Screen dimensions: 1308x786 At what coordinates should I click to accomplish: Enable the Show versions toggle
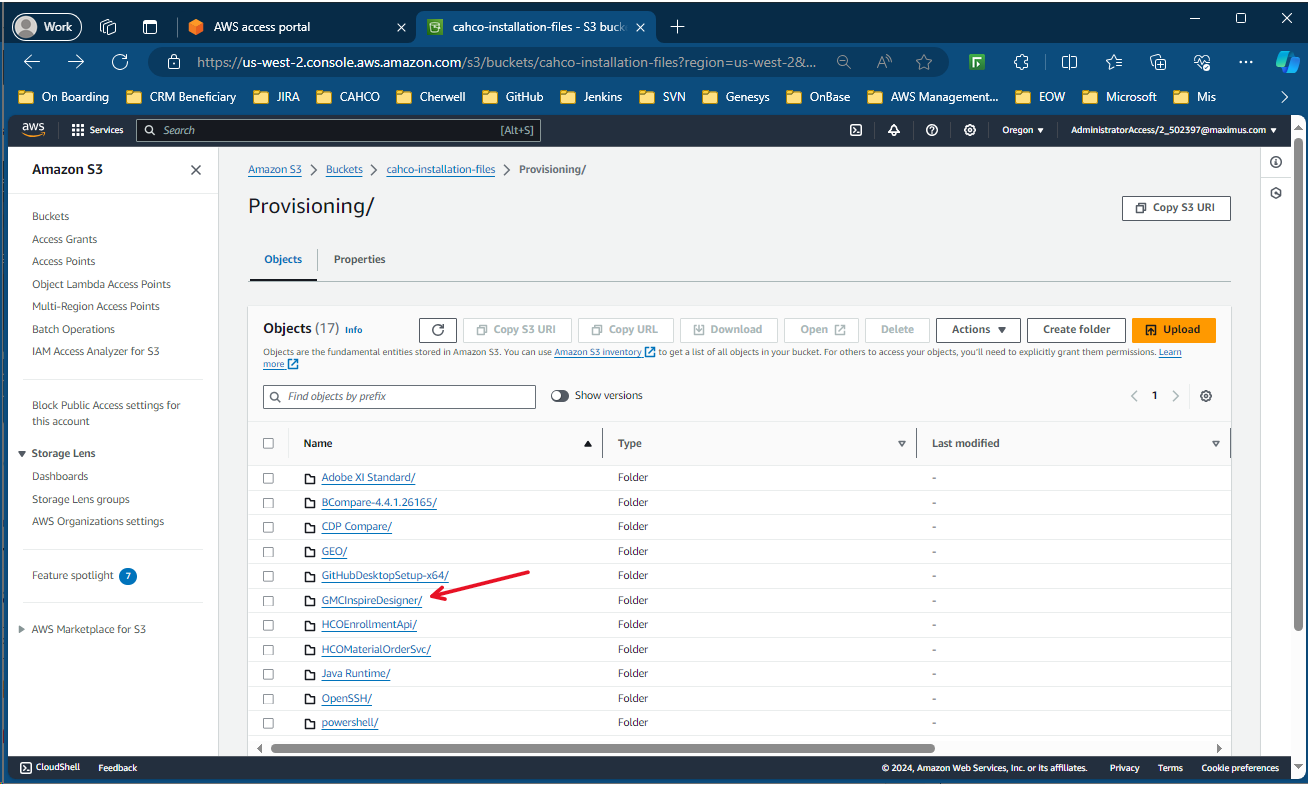pos(560,396)
